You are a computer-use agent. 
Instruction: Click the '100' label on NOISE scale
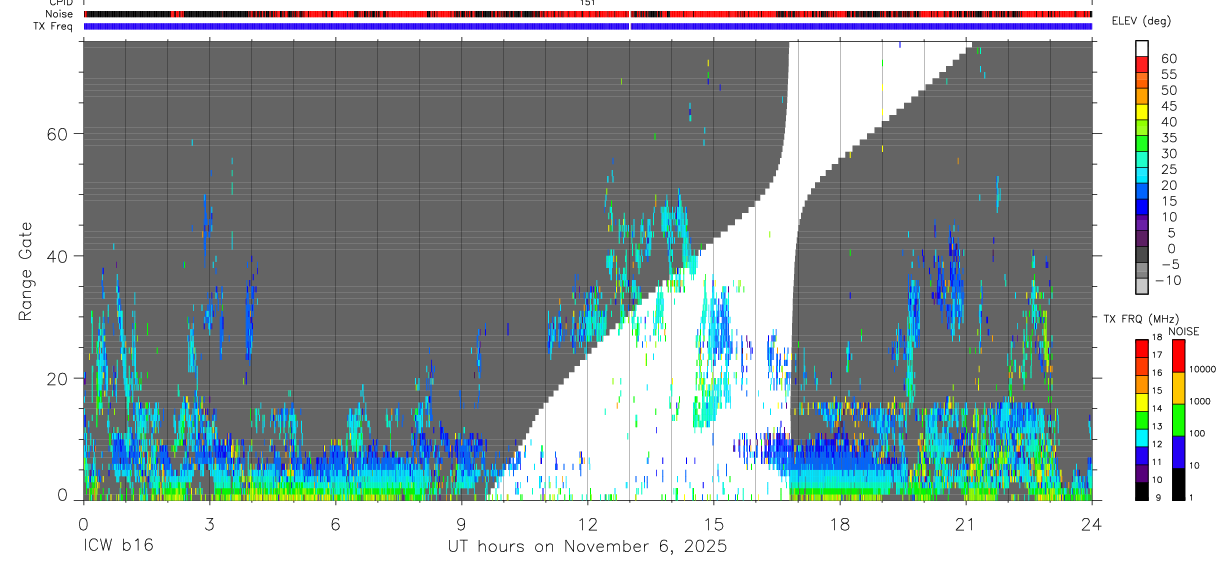[x=1198, y=433]
